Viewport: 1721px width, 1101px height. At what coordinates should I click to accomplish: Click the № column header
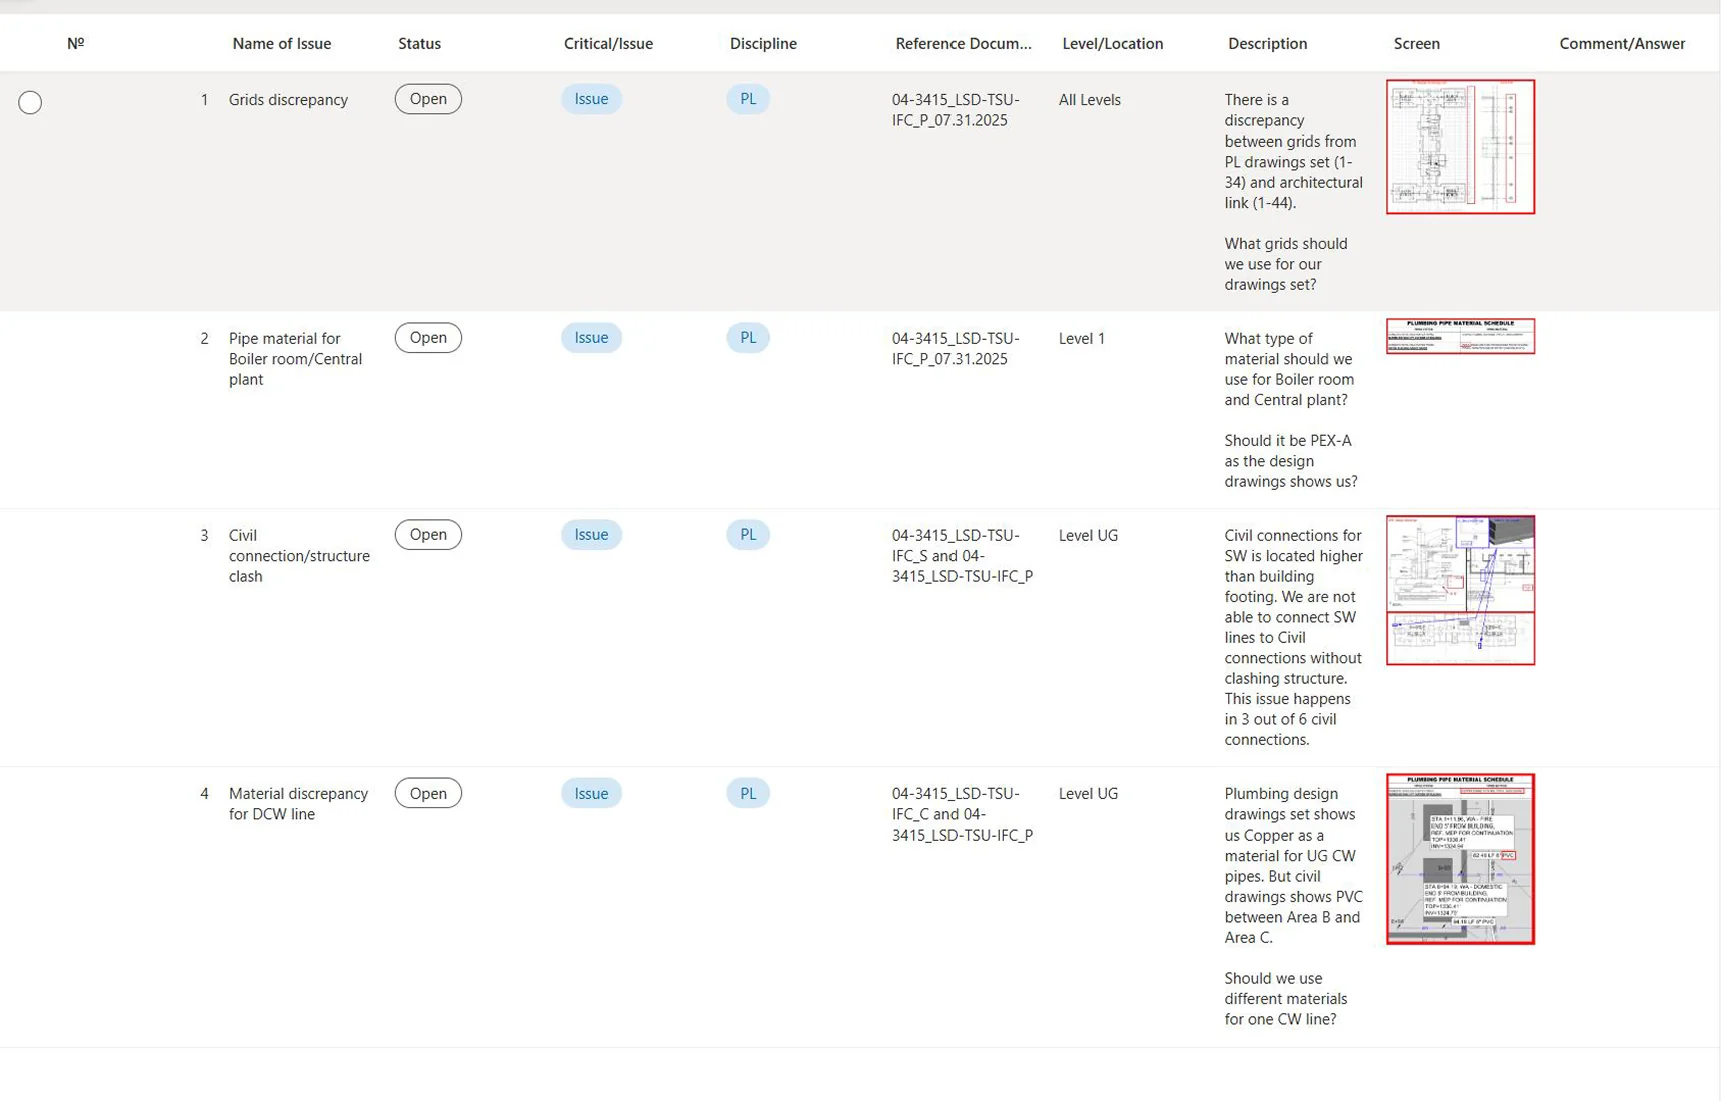75,43
